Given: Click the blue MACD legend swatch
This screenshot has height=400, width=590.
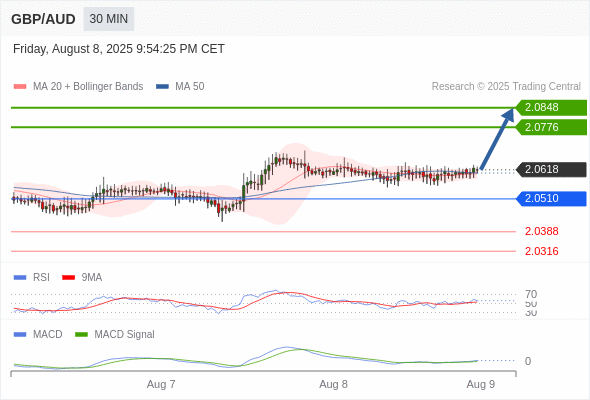Looking at the screenshot, I should (20, 334).
